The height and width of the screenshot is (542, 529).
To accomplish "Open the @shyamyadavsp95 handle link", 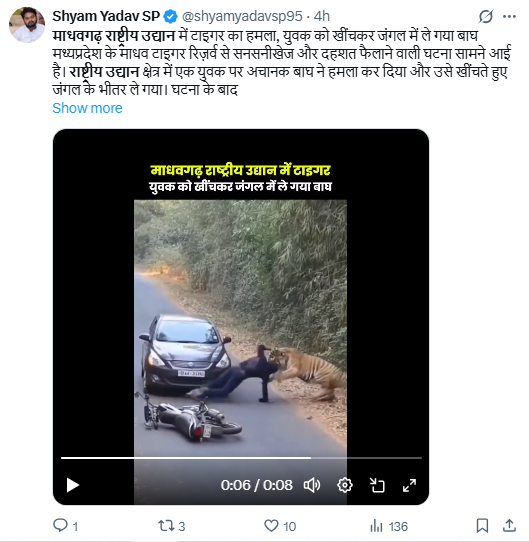I will pos(242,16).
